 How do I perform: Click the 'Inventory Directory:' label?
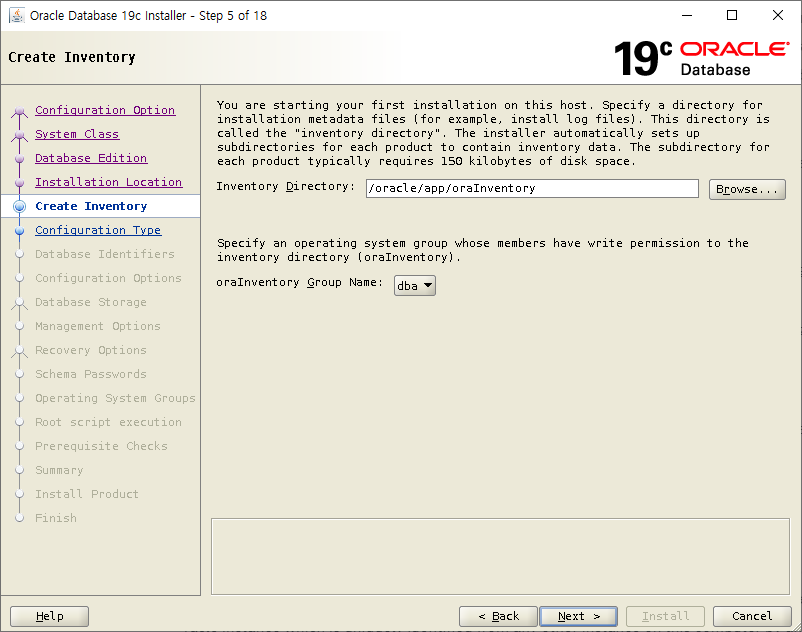pos(285,186)
